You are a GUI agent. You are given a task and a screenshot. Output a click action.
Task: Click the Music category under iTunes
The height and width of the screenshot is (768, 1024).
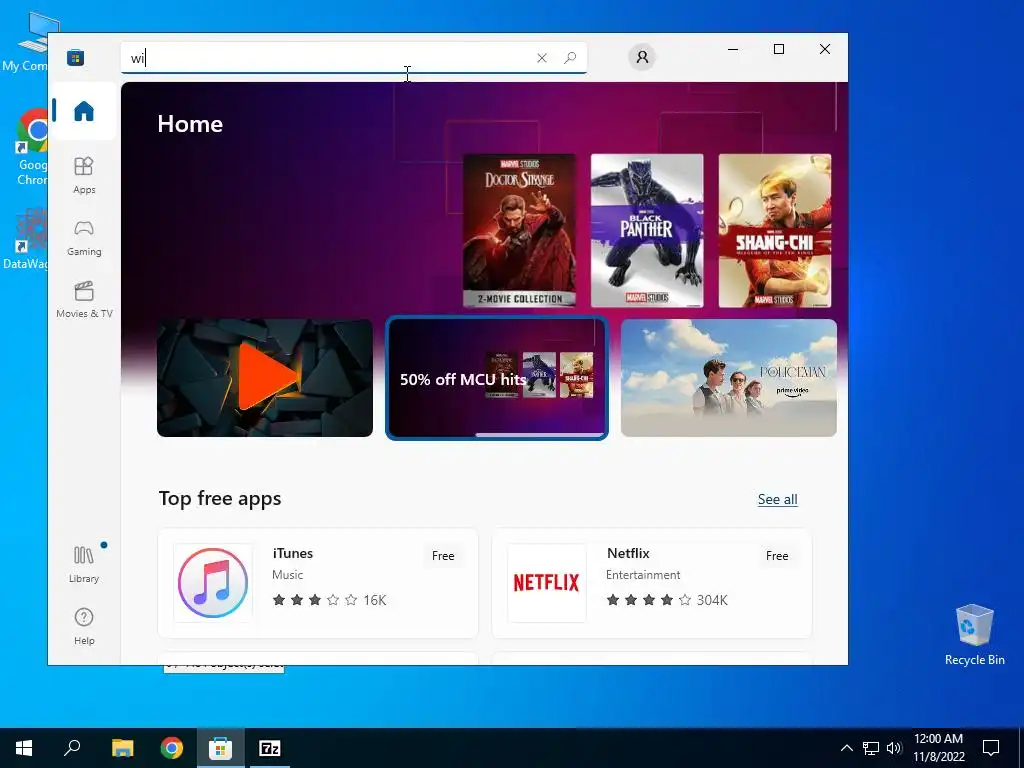coord(287,575)
